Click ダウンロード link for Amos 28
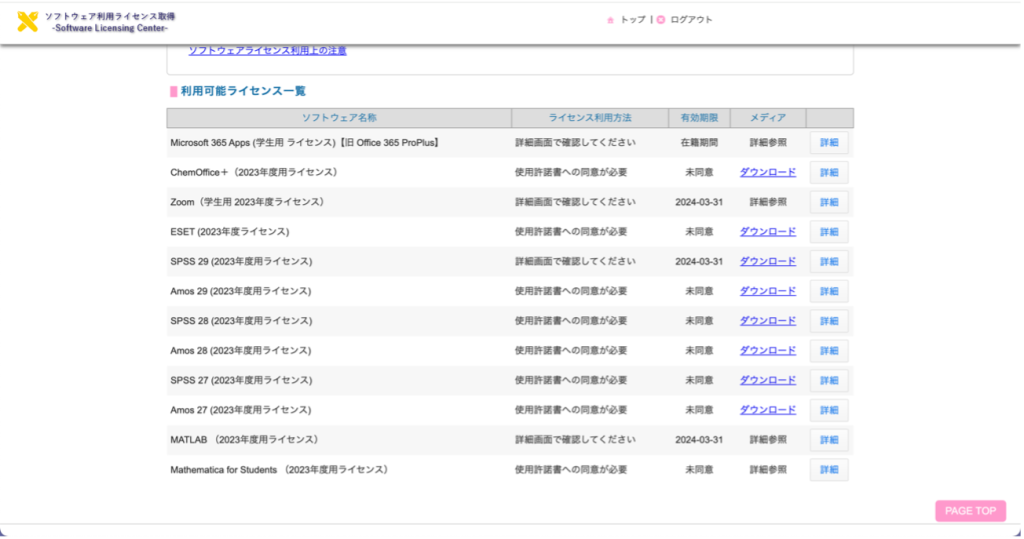This screenshot has height=539, width=1024. pos(767,351)
